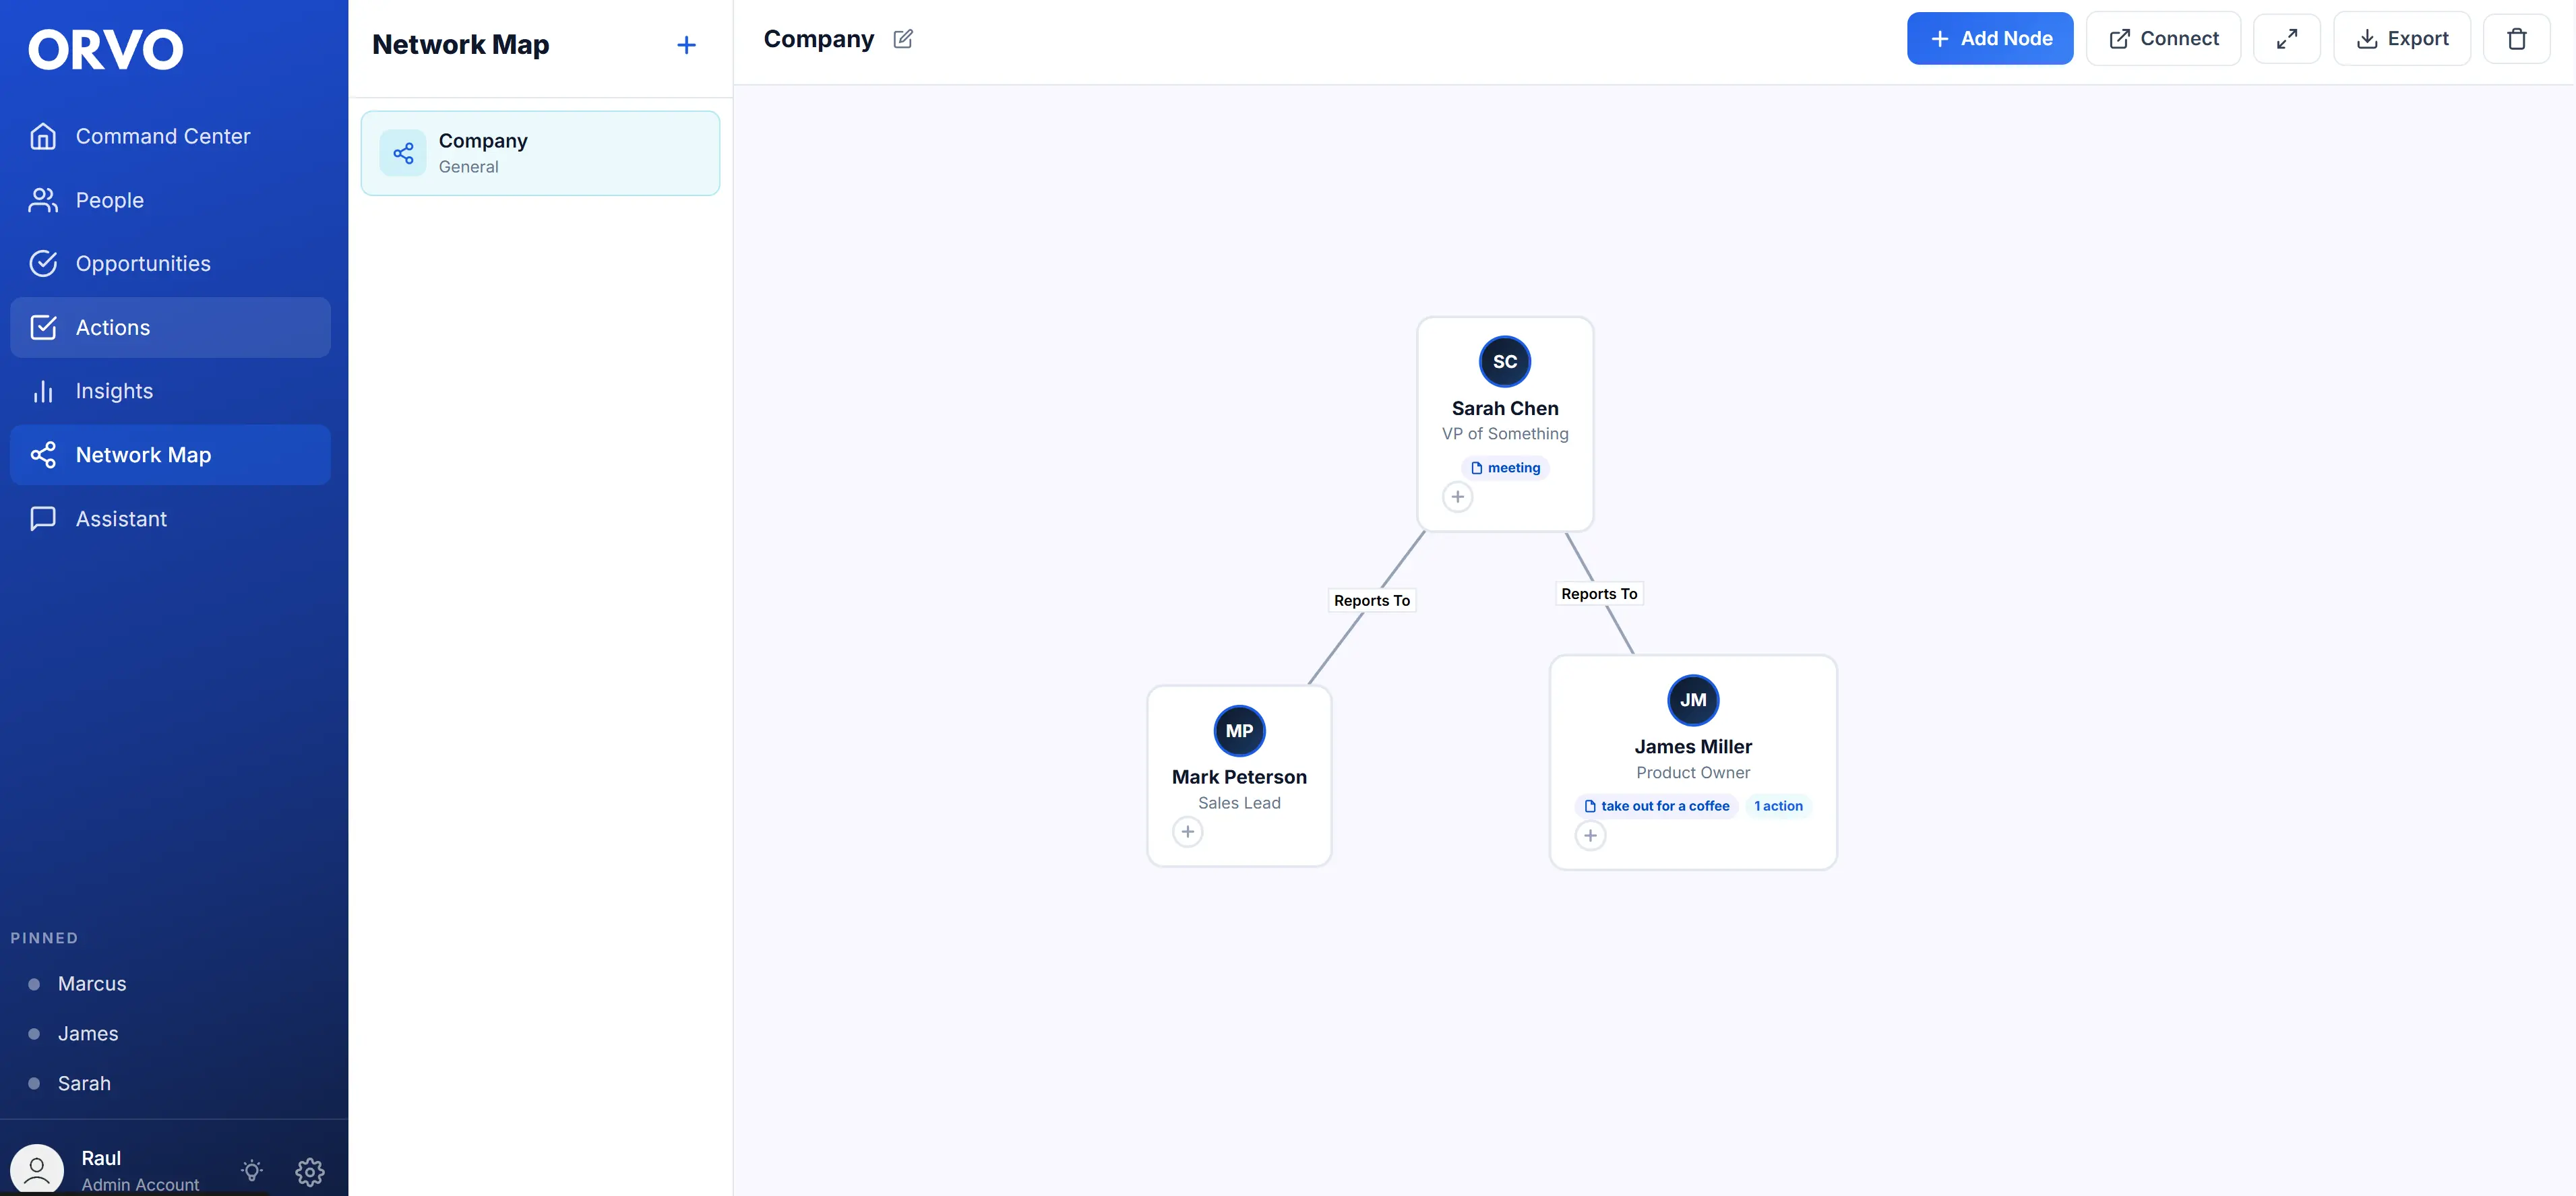The image size is (2576, 1196).
Task: Click the 'take out for a coffee' badge on James Miller
Action: (x=1656, y=806)
